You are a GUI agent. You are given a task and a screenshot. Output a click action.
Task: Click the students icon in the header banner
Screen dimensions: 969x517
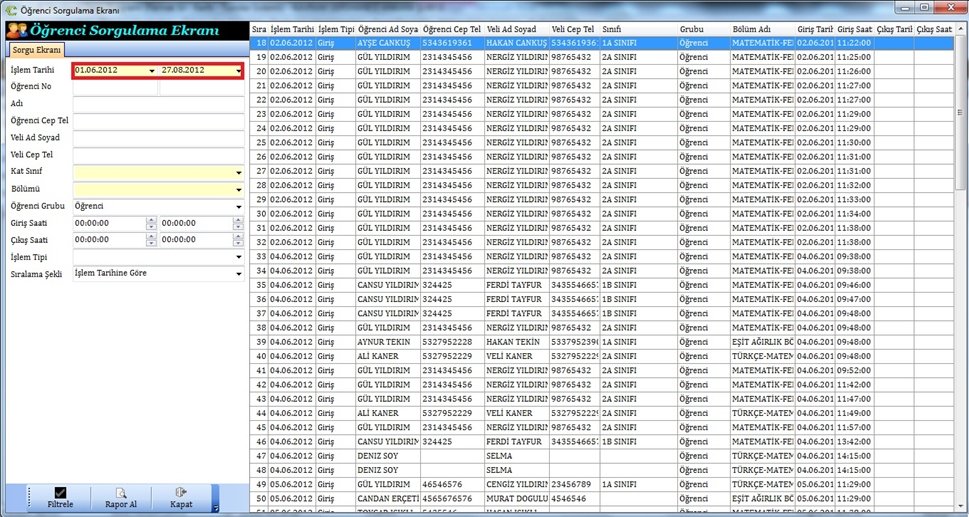17,31
